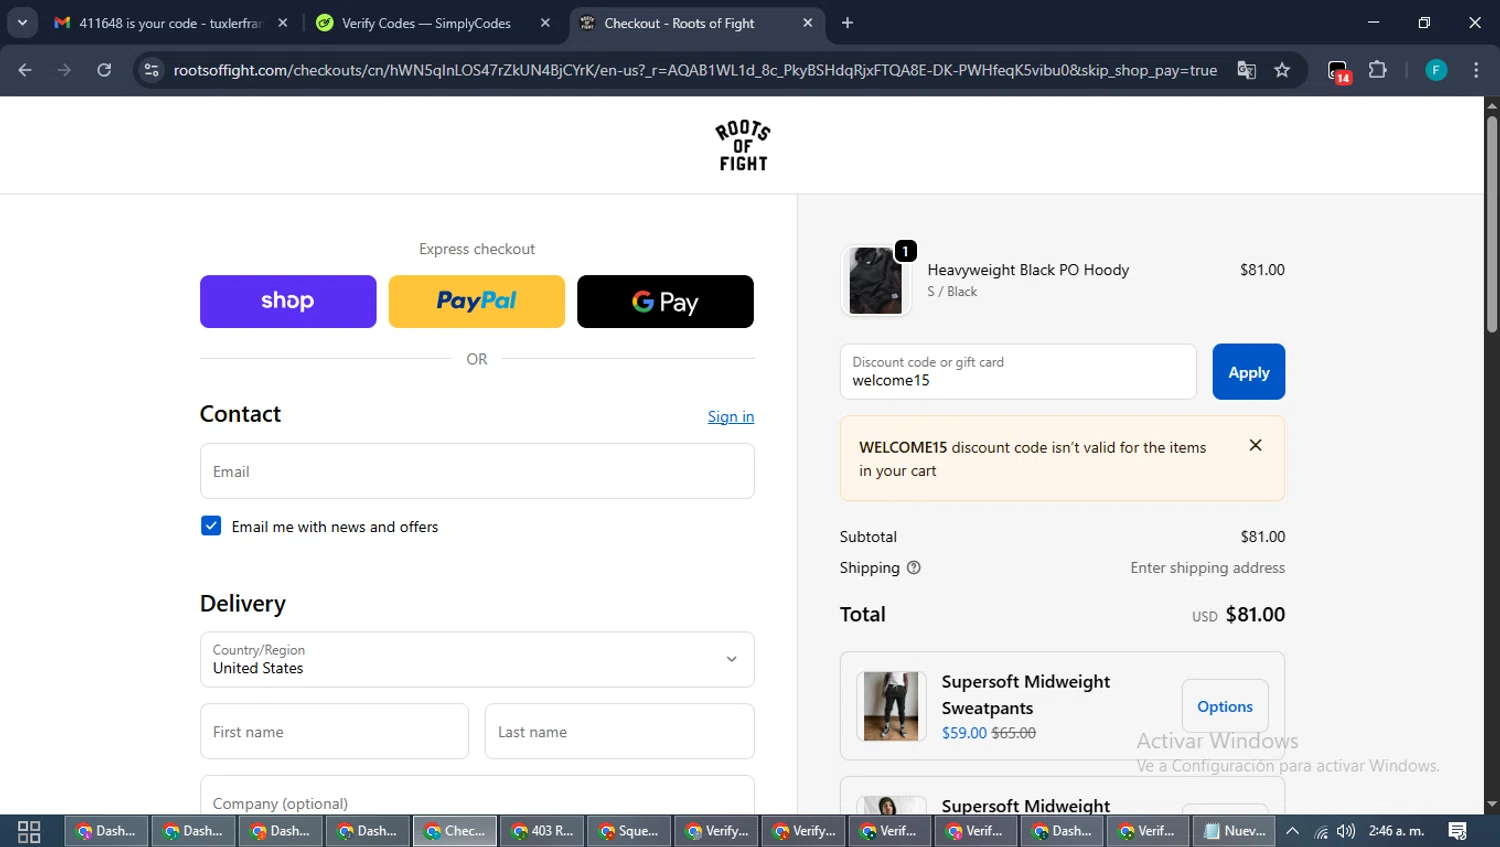
Task: Dismiss the WELCOME15 invalid code message
Action: (x=1255, y=445)
